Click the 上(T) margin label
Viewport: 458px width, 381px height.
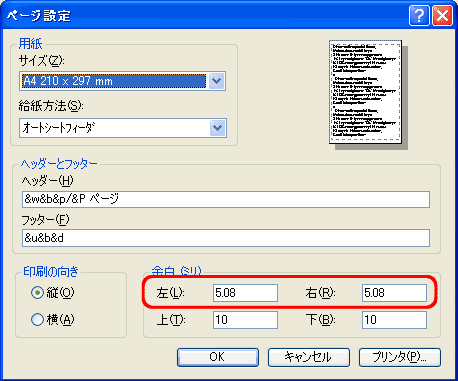click(171, 320)
